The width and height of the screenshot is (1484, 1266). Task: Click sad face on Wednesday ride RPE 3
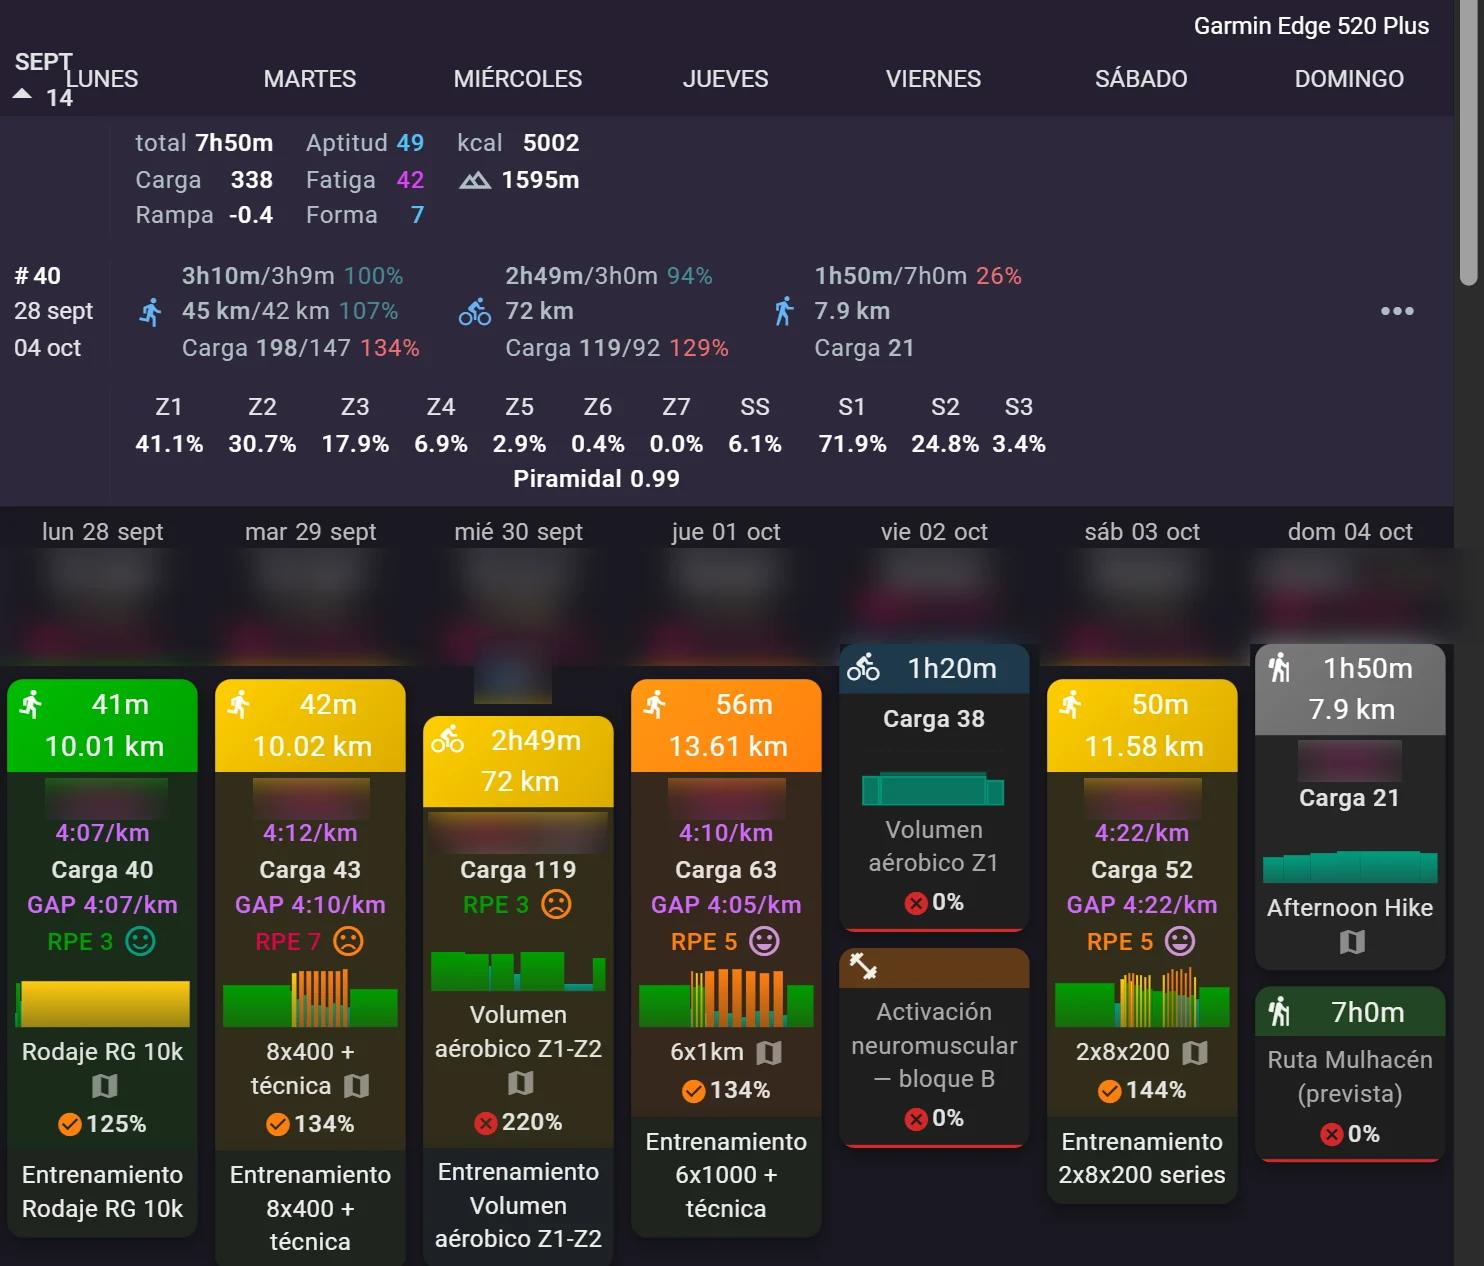tap(556, 904)
